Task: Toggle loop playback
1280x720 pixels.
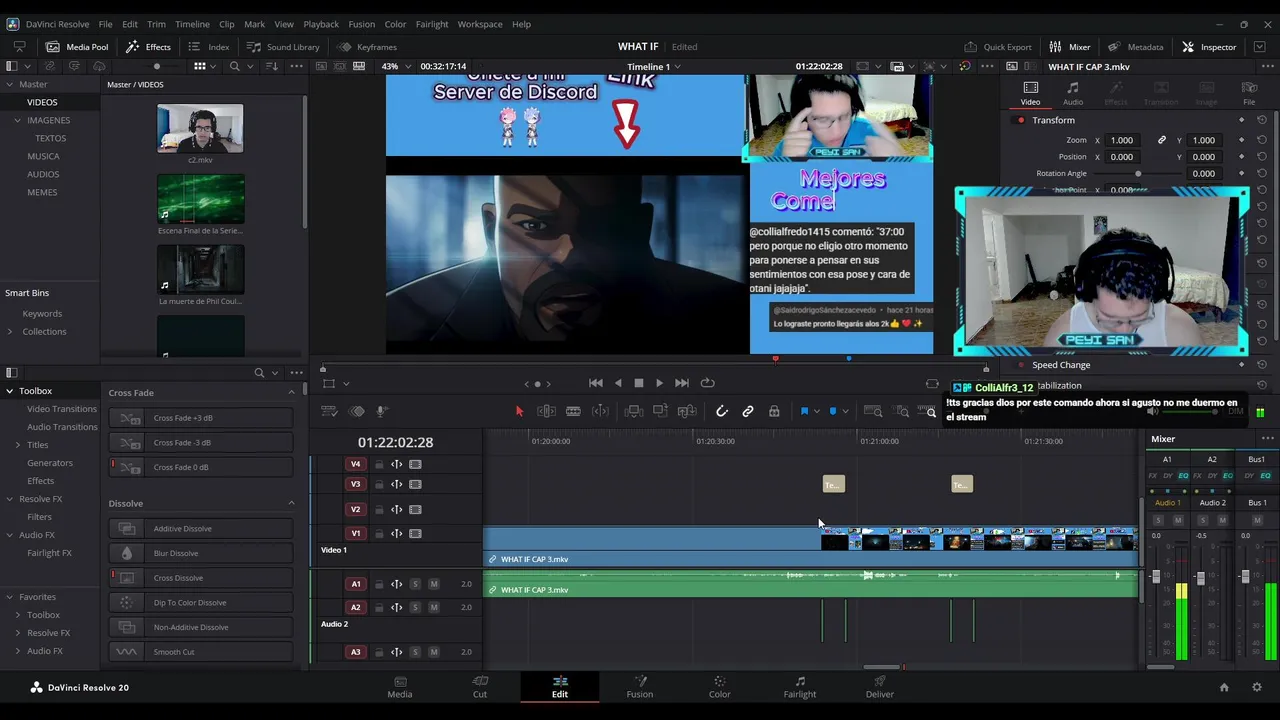Action: pos(708,383)
